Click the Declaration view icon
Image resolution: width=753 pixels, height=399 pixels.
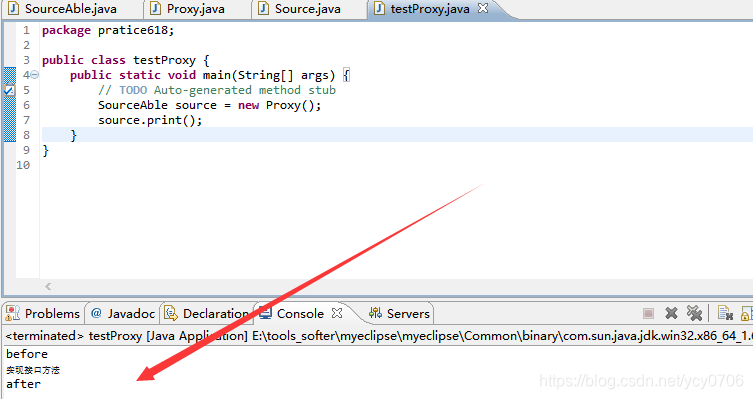(x=171, y=314)
